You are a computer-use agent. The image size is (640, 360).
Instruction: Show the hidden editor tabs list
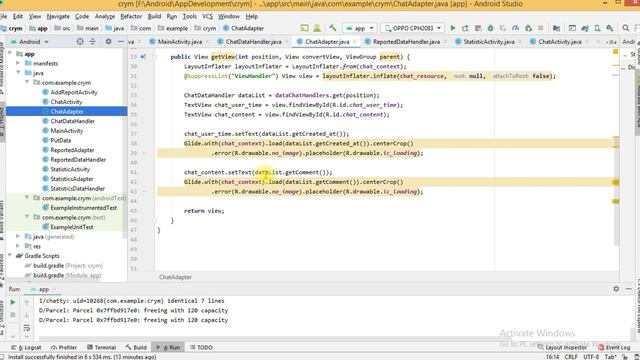(611, 42)
